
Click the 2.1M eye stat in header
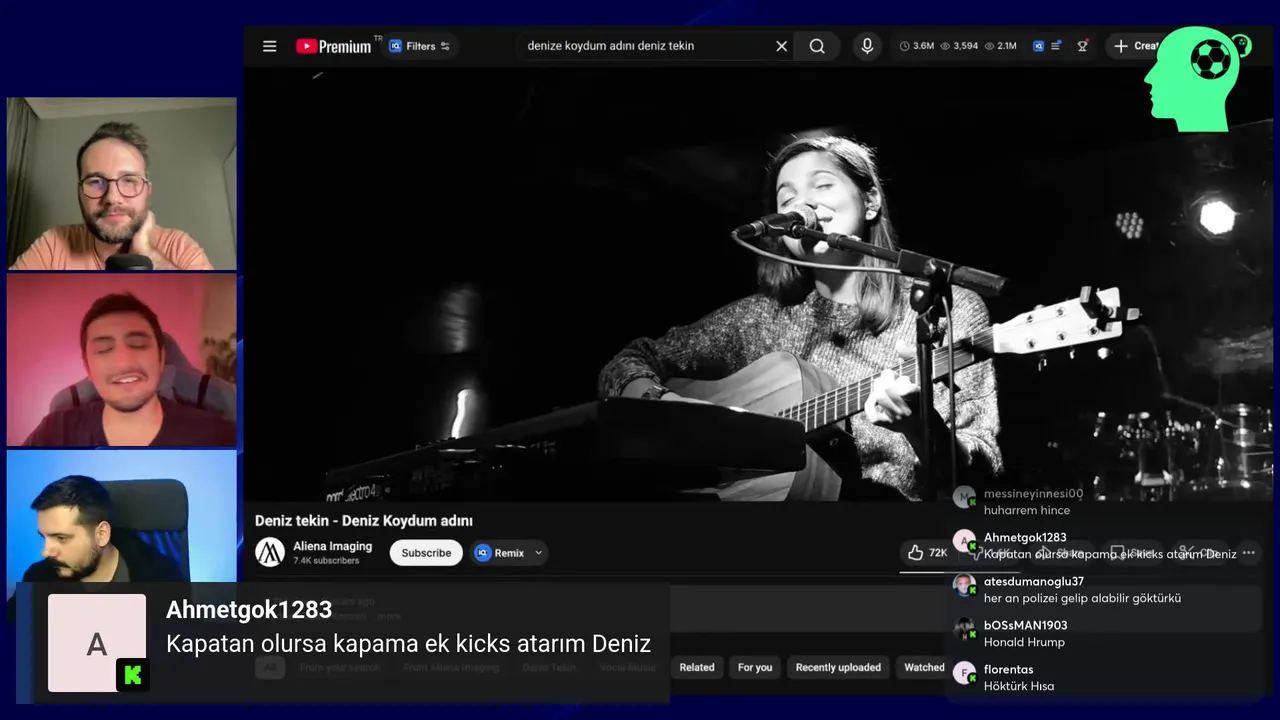click(1000, 46)
